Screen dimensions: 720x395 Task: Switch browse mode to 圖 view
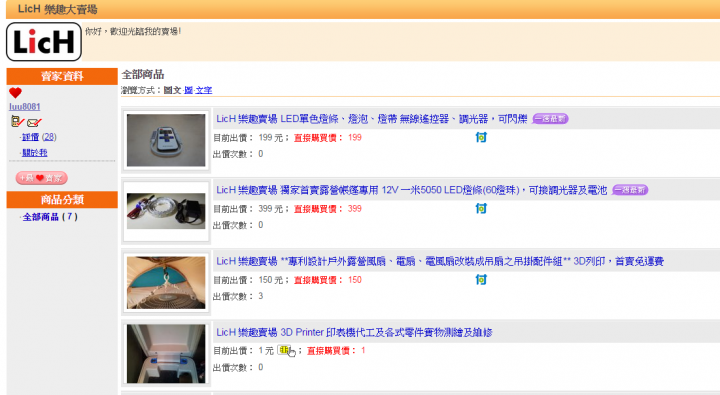[x=188, y=90]
